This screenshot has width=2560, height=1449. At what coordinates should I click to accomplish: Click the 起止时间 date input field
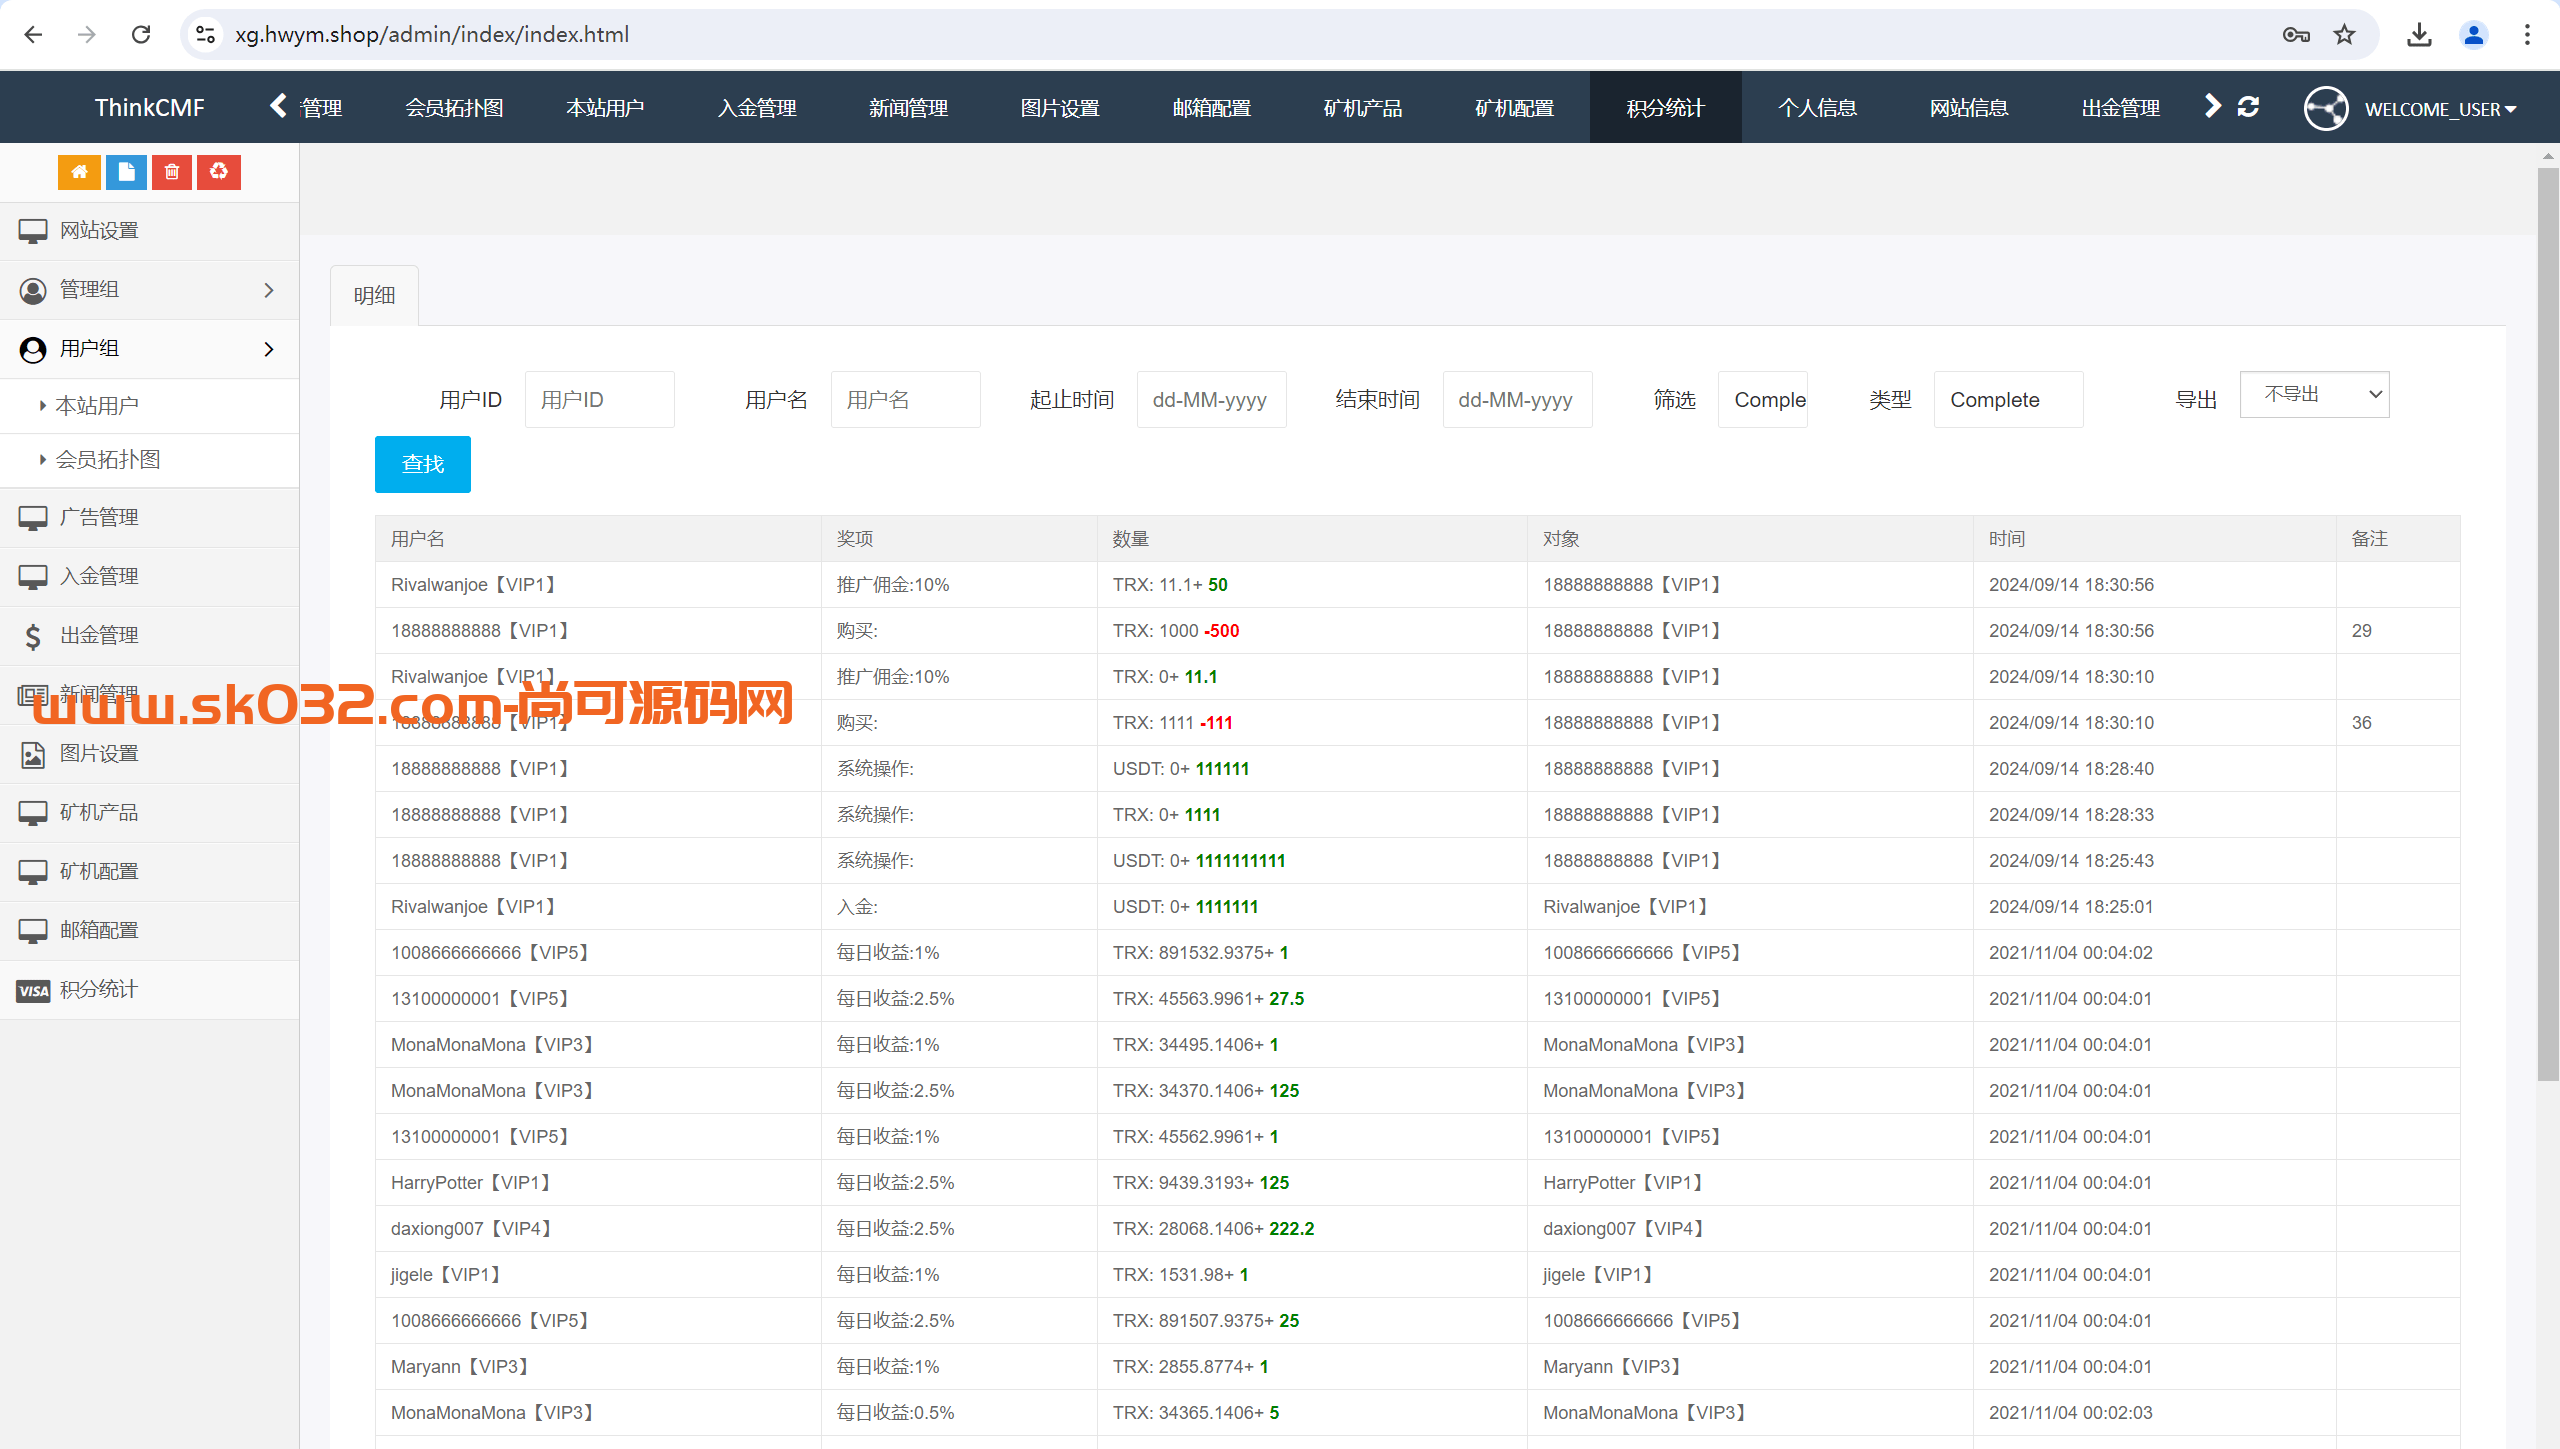pyautogui.click(x=1213, y=397)
